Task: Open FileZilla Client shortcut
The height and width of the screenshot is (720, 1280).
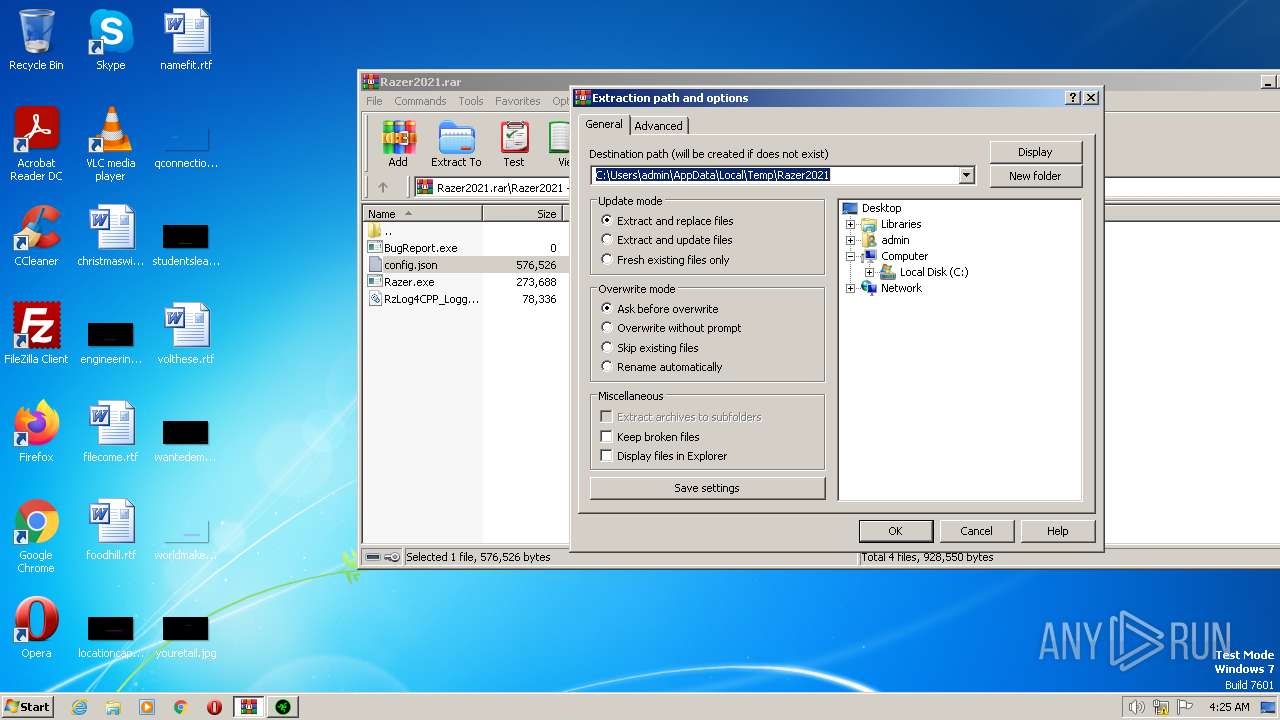Action: click(x=36, y=334)
